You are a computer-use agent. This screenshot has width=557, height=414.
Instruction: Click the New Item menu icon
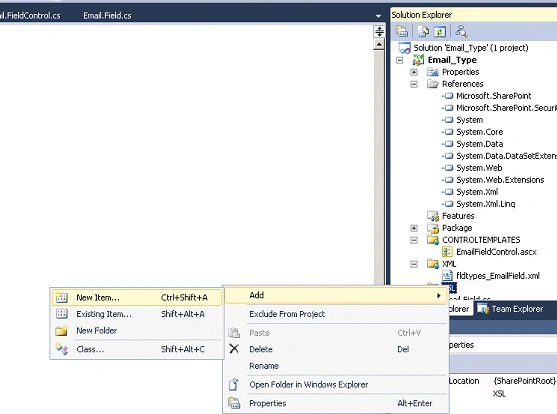61,297
